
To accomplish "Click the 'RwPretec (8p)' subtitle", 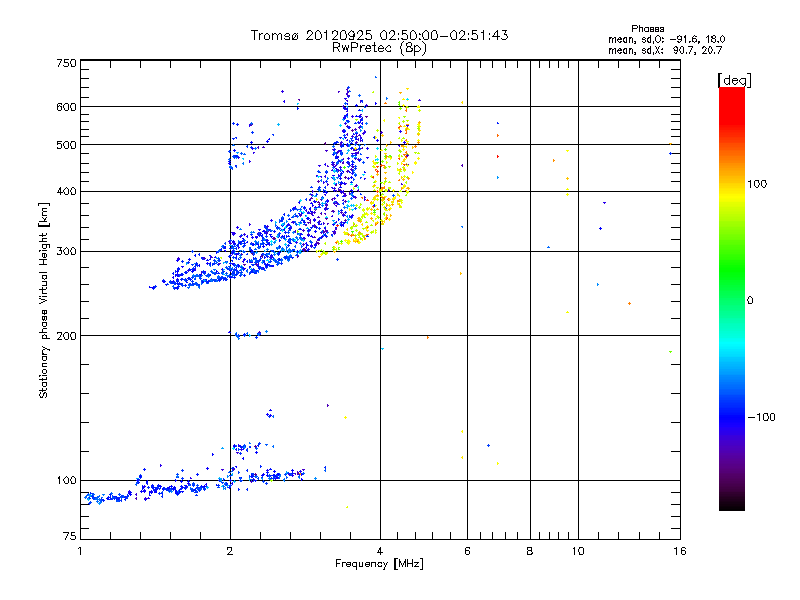I will pos(379,48).
